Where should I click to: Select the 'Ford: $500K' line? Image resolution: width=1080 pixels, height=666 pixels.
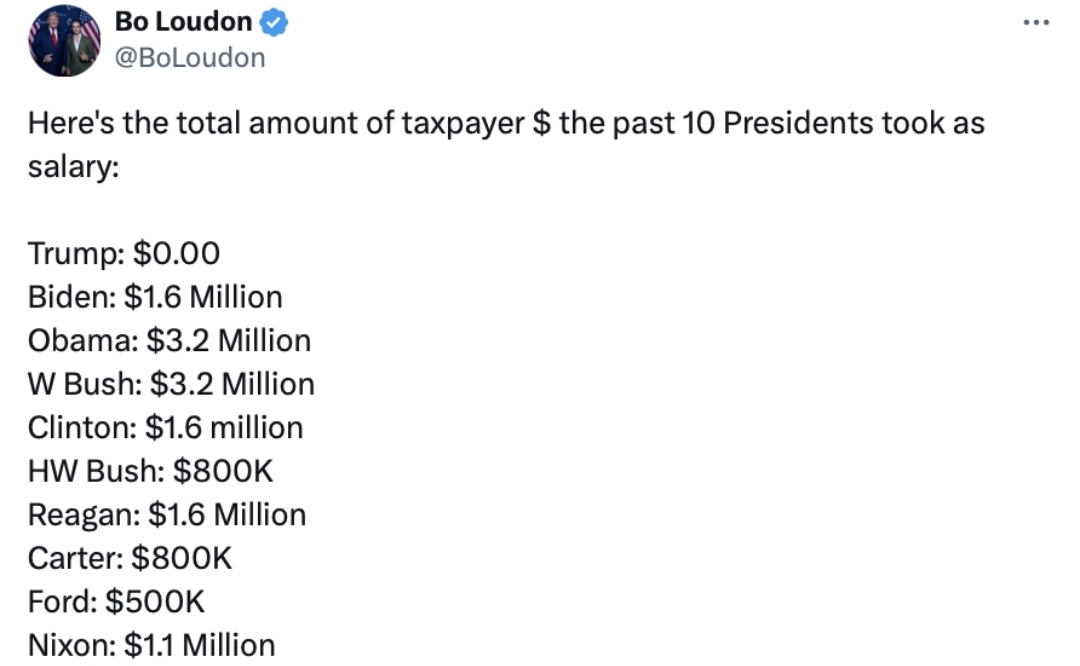[116, 602]
